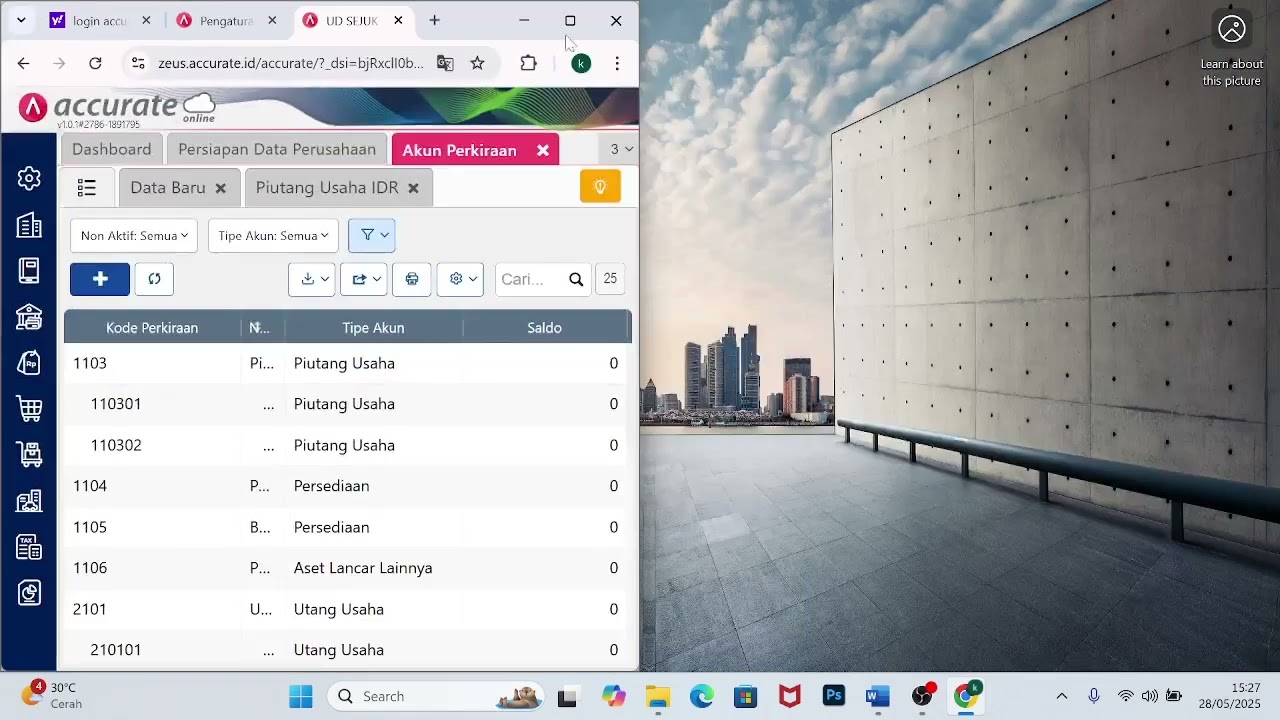
Task: Open the sales price tag module icon
Action: click(29, 363)
